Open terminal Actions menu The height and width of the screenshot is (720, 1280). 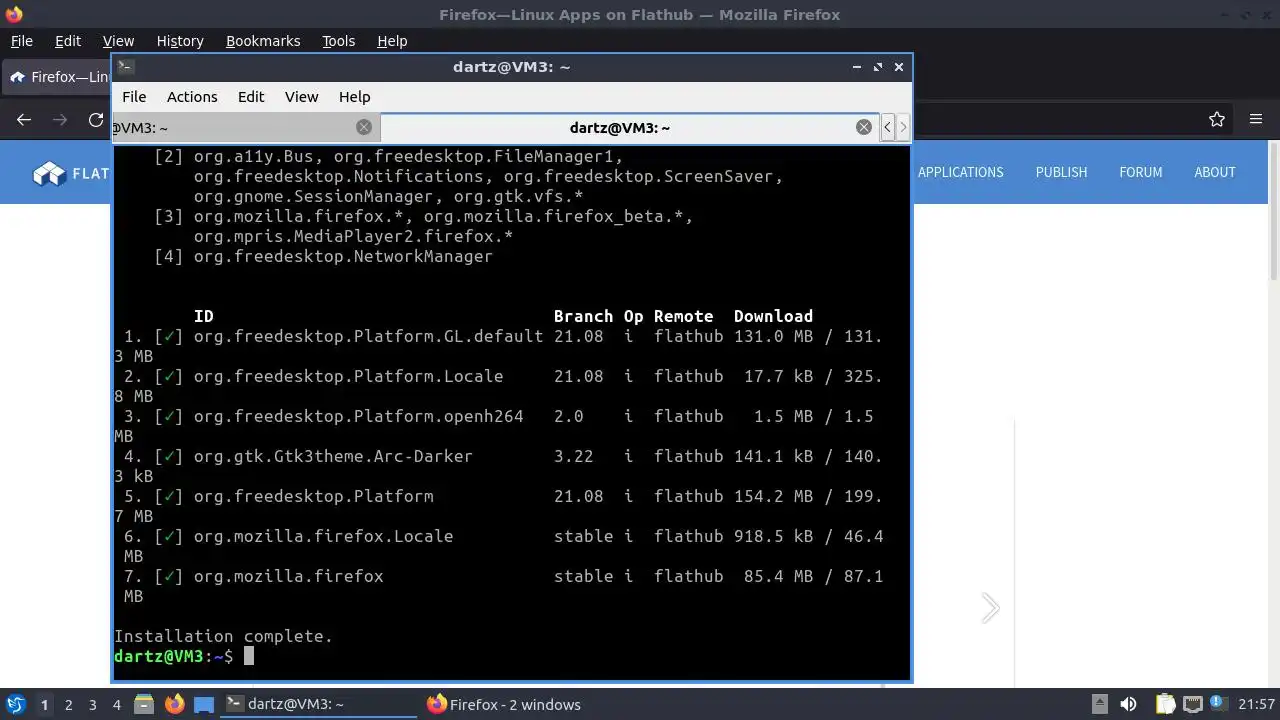tap(192, 97)
